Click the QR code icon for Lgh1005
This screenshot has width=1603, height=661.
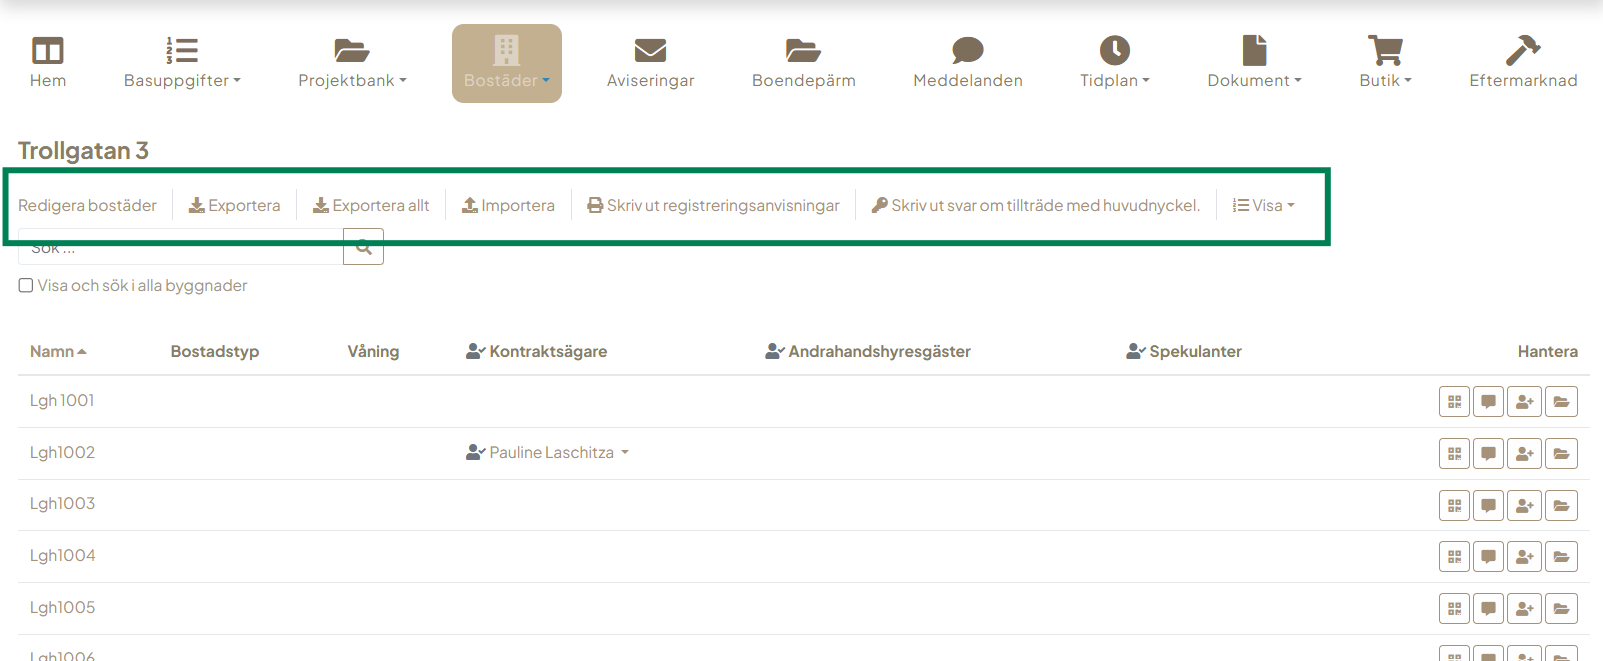click(x=1454, y=609)
